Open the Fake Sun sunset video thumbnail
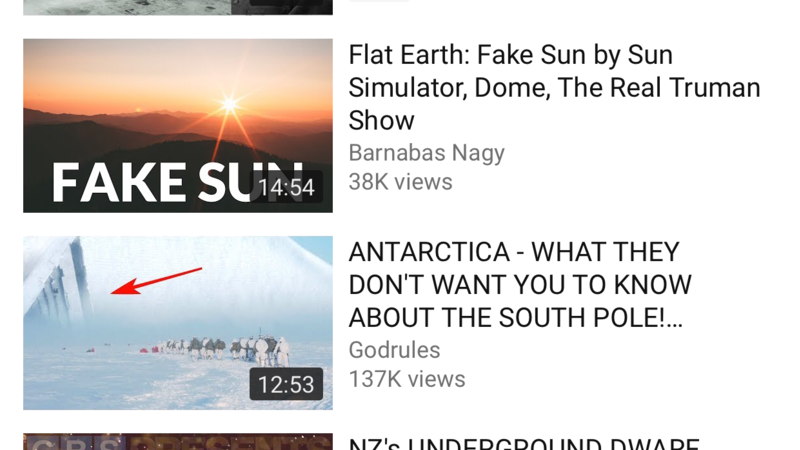 [178, 126]
